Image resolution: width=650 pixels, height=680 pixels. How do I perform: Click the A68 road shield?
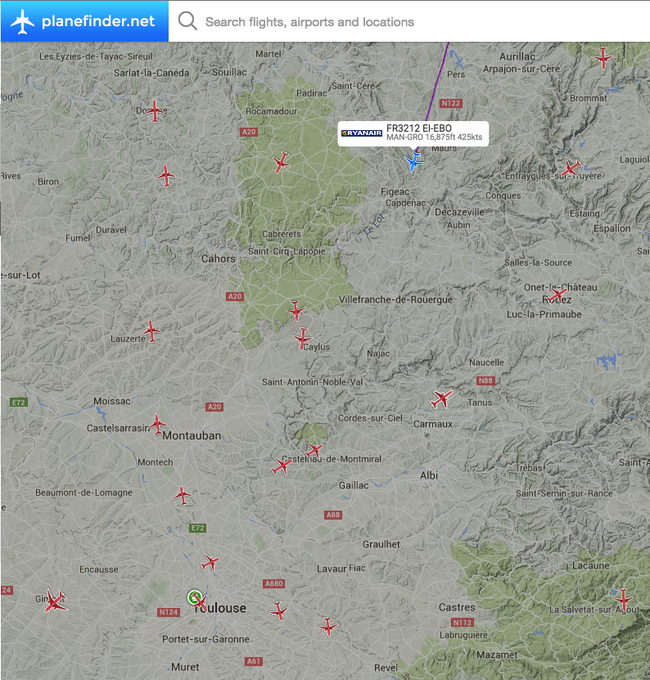[333, 515]
